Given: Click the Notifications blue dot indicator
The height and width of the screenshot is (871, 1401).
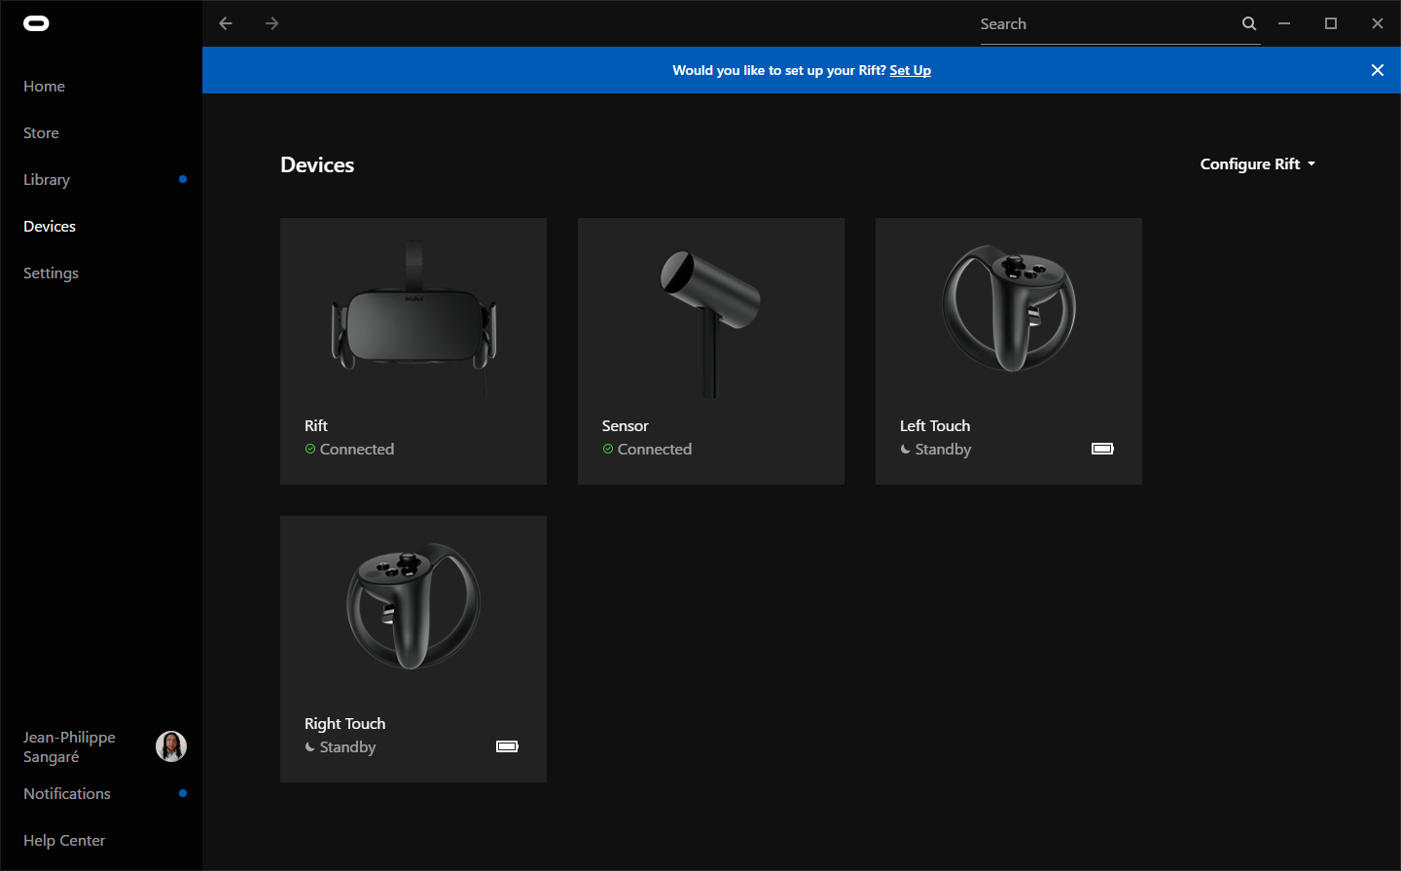Looking at the screenshot, I should [x=182, y=793].
